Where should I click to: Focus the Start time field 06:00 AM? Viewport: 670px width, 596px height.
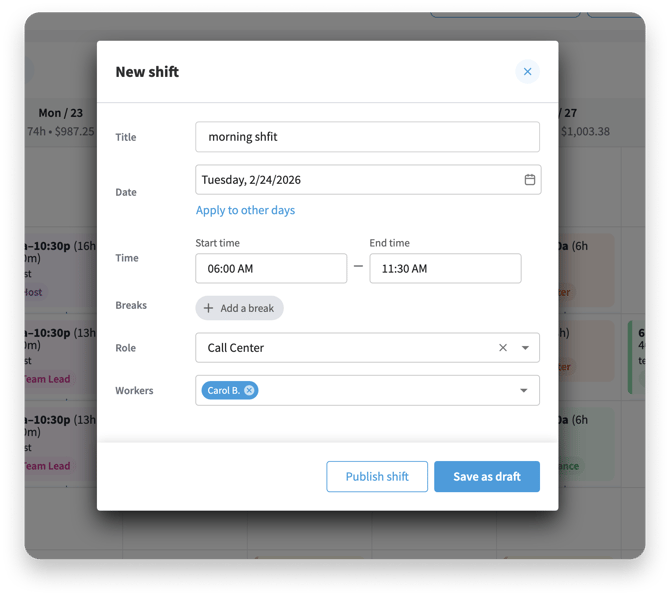pyautogui.click(x=271, y=268)
